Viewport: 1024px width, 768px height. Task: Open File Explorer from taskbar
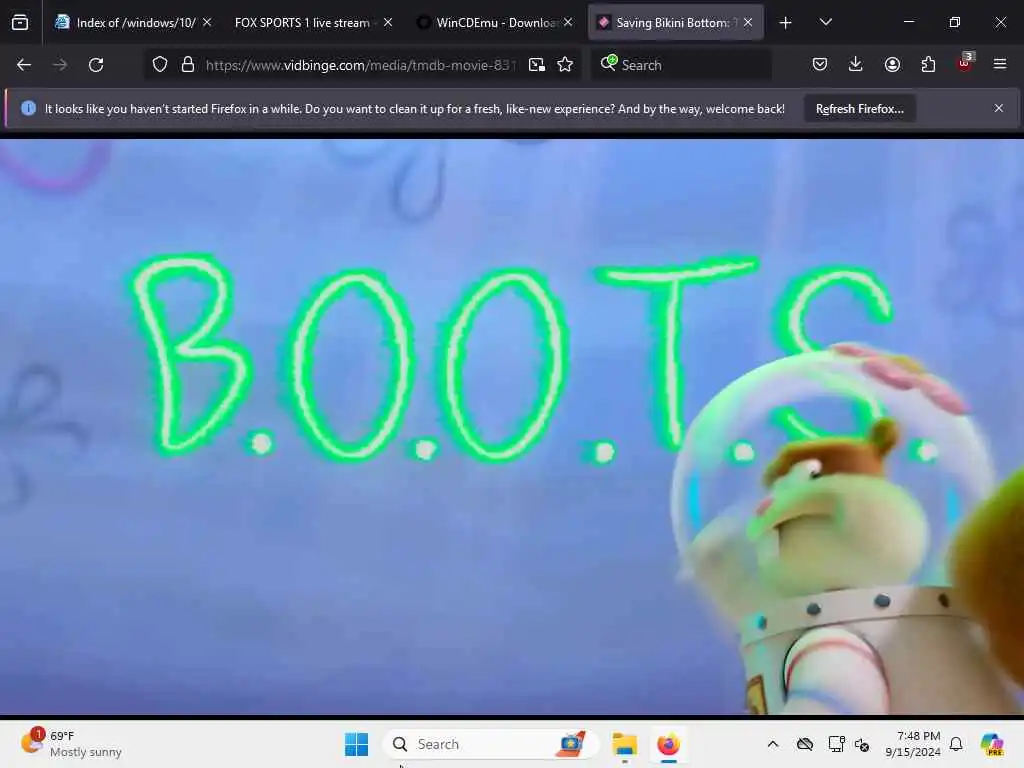tap(624, 744)
